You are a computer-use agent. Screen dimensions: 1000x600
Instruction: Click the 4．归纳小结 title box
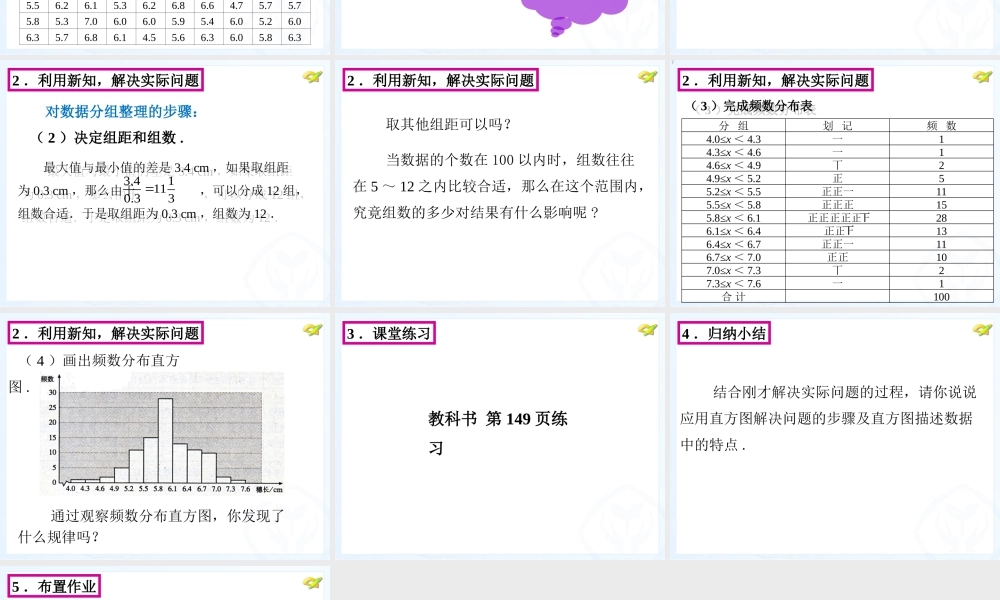pos(724,333)
